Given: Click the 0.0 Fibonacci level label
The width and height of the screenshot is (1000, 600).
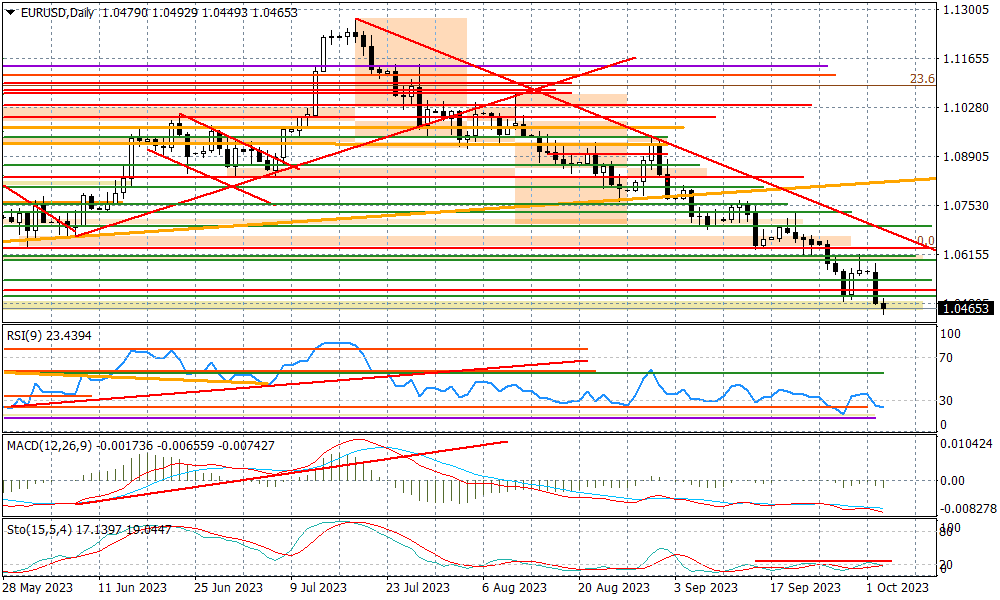Looking at the screenshot, I should pyautogui.click(x=925, y=241).
